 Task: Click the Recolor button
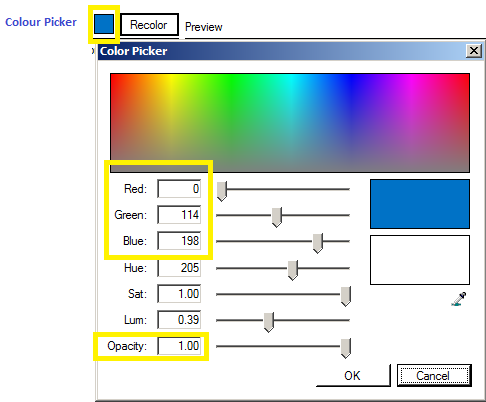point(149,25)
